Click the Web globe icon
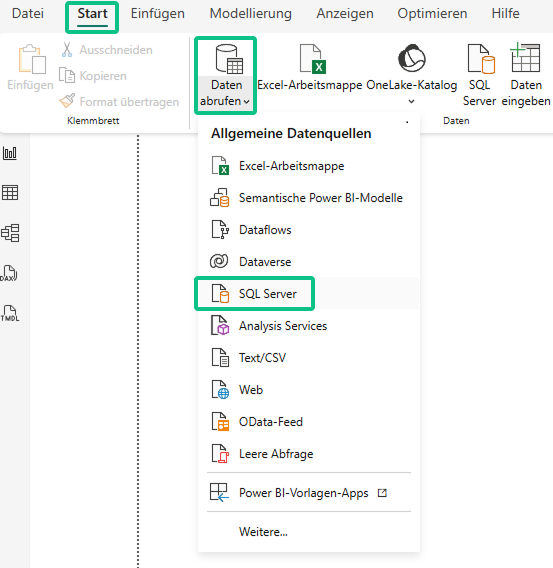Image resolution: width=553 pixels, height=568 pixels. (220, 389)
